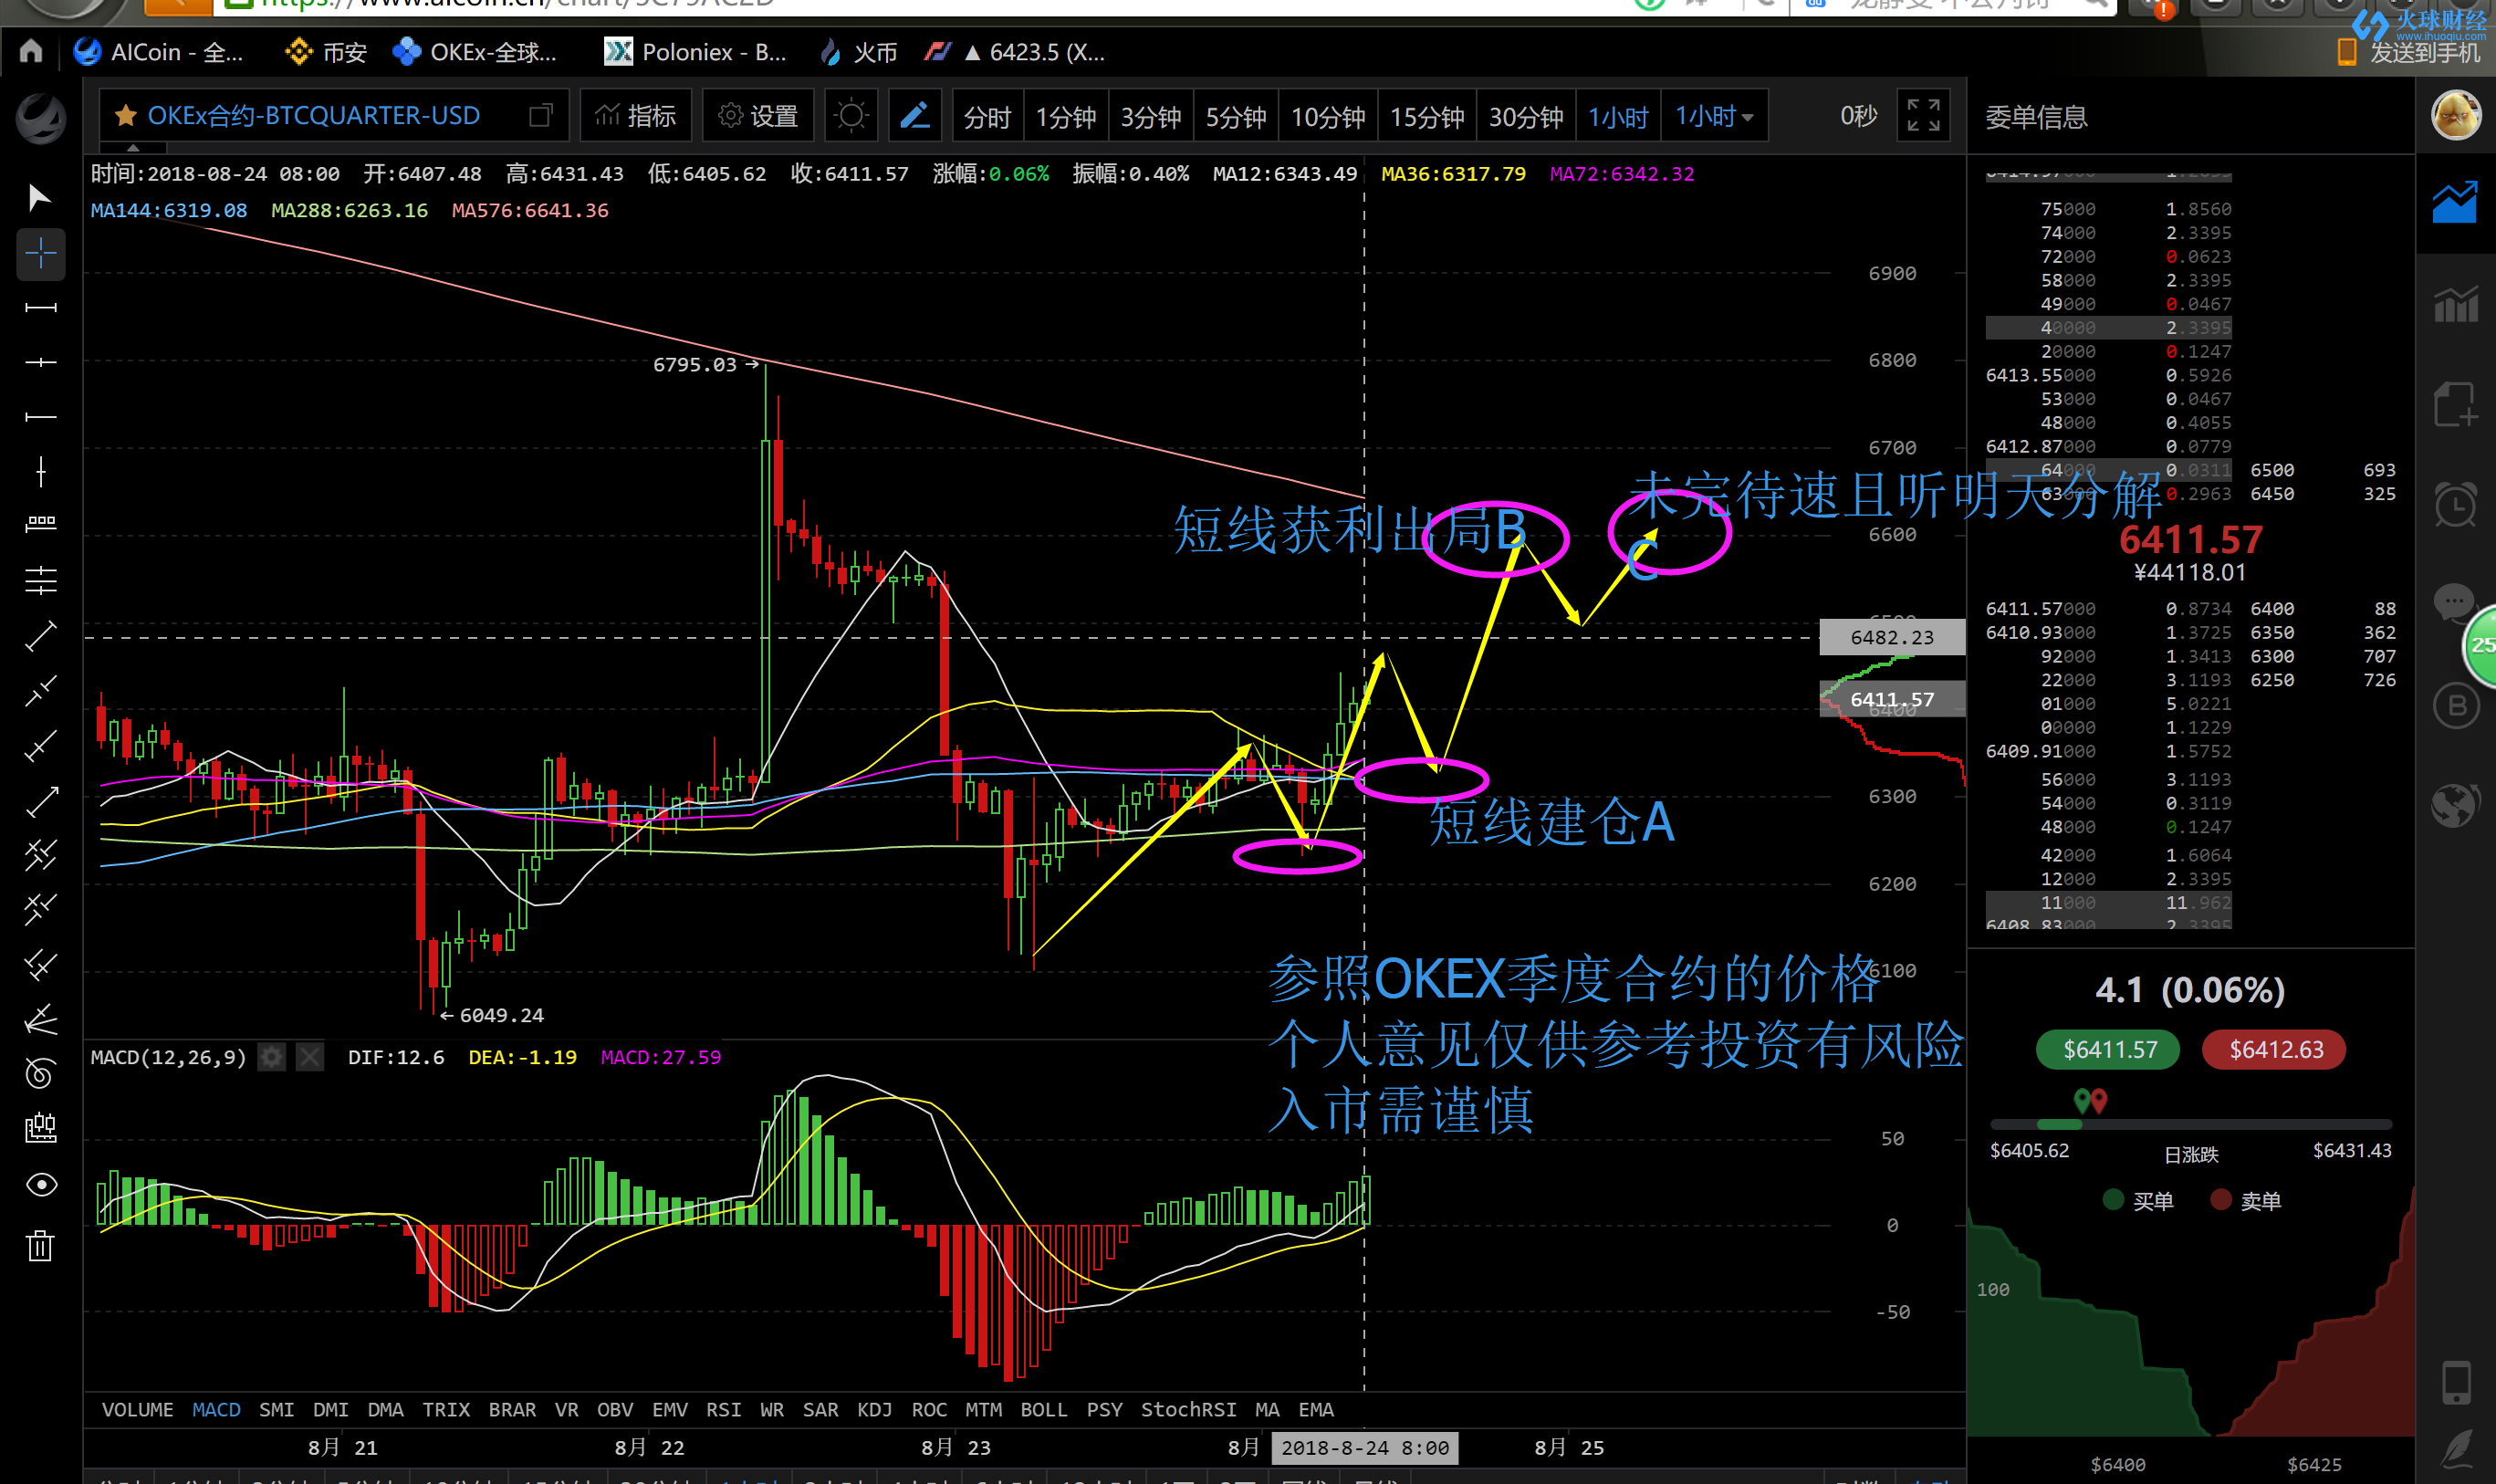Close the MACD indicator panel

click(x=310, y=1057)
